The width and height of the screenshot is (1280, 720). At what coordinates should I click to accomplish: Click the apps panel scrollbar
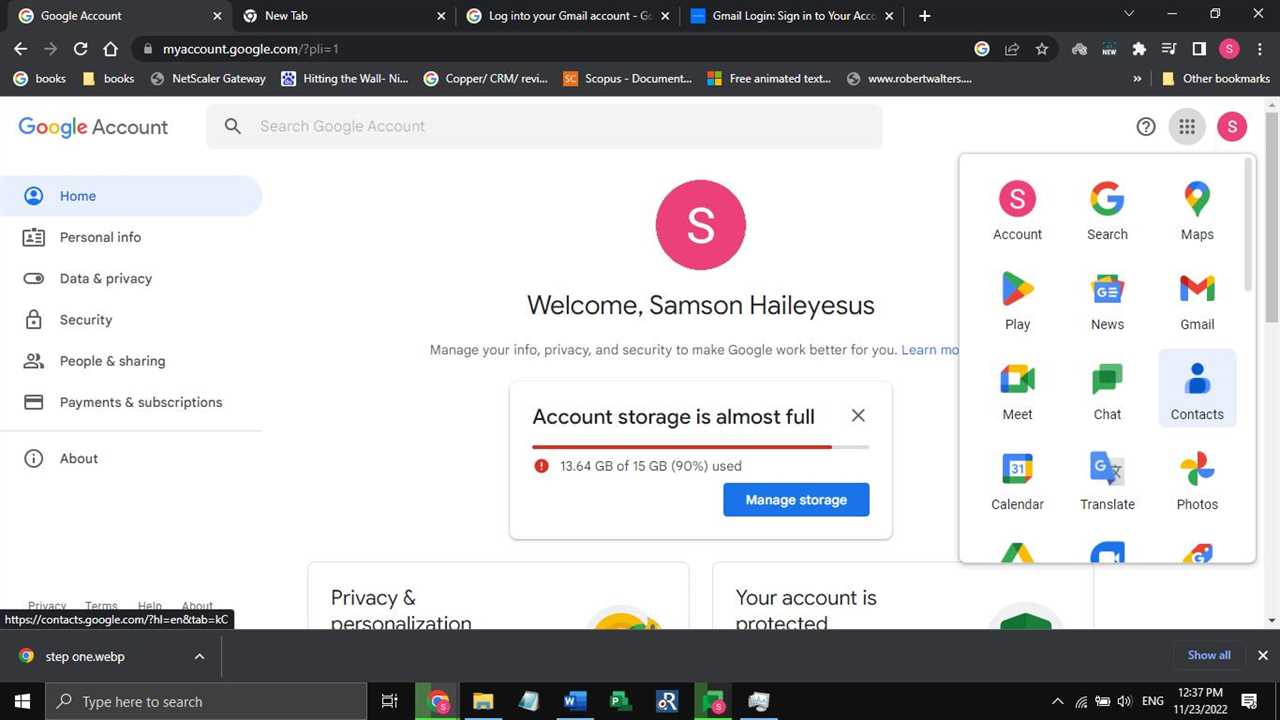click(x=1247, y=225)
